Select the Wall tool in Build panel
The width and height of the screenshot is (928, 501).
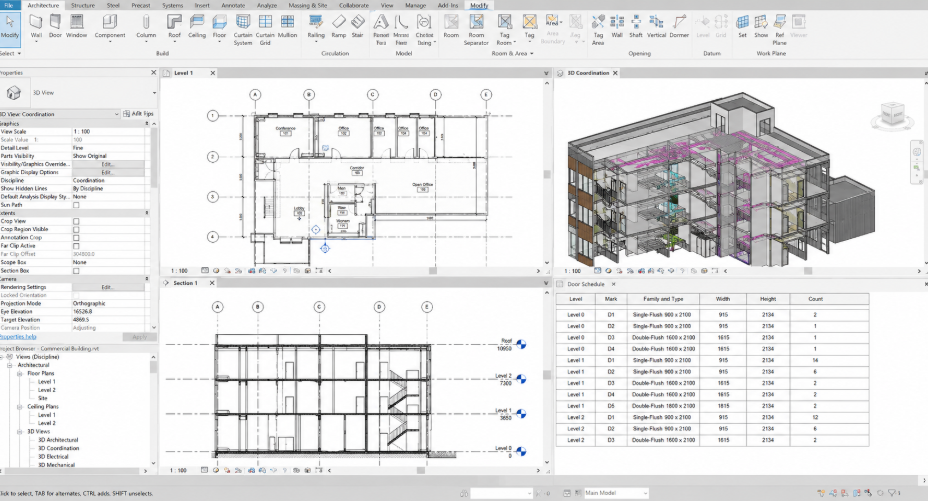pyautogui.click(x=36, y=26)
